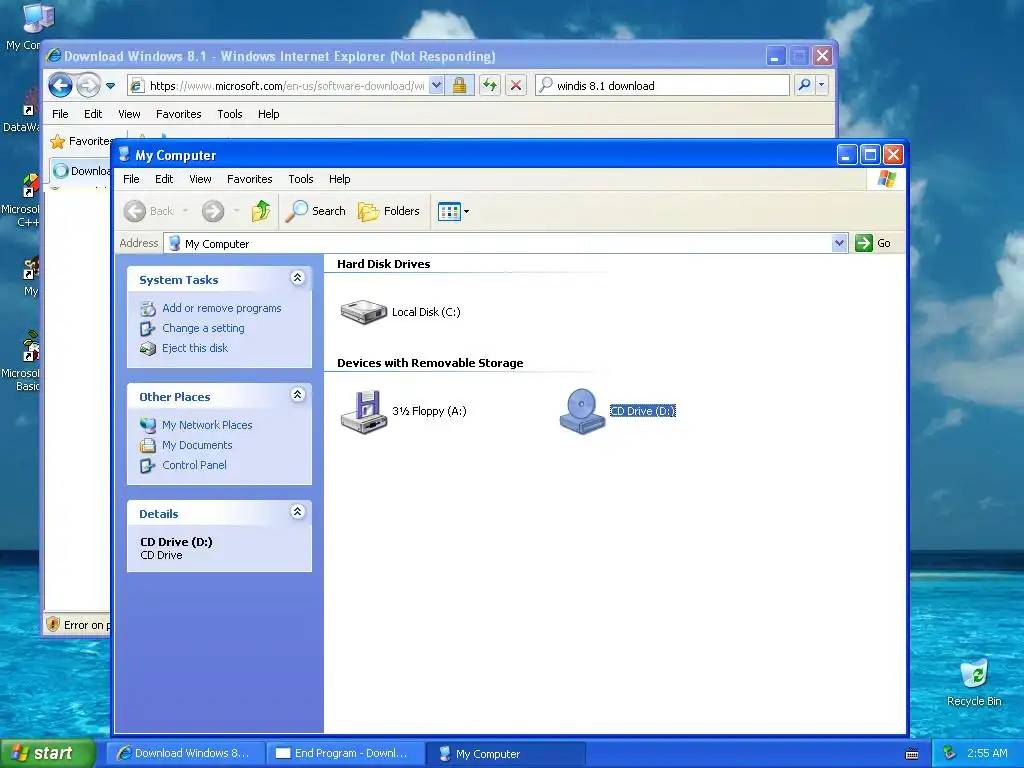1024x768 pixels.
Task: Click the system tray network icon
Action: [x=950, y=753]
